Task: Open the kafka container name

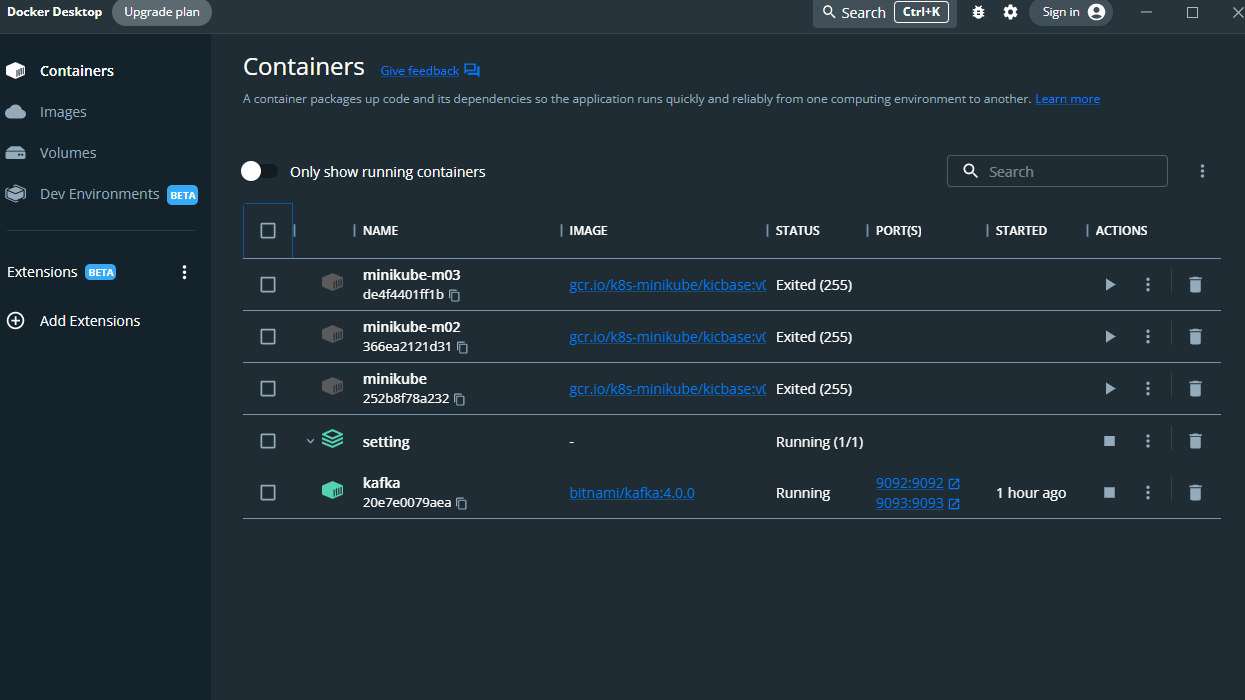Action: tap(381, 483)
